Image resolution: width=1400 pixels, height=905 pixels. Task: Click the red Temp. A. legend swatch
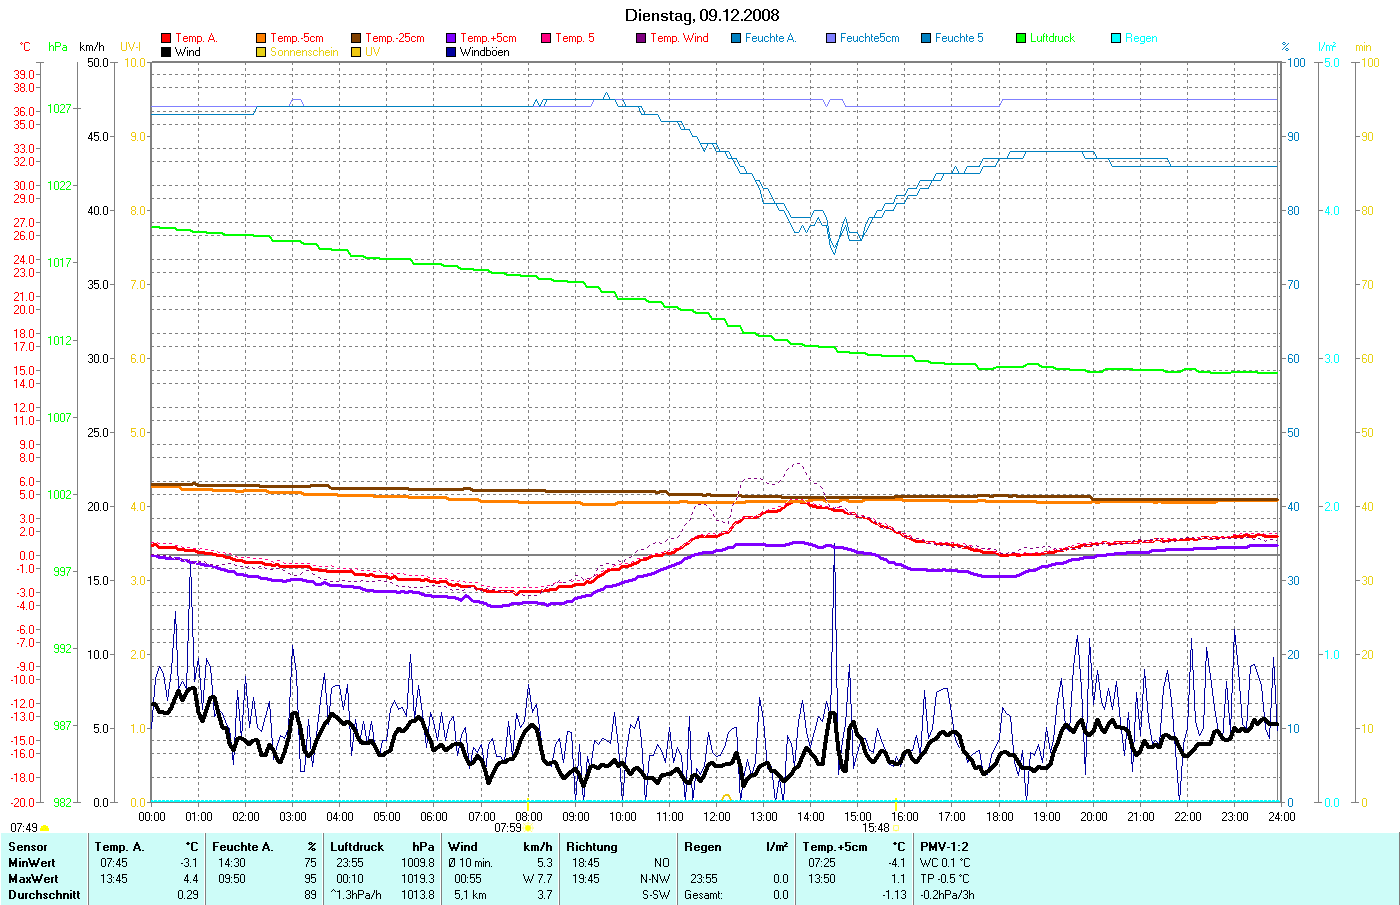pos(166,38)
